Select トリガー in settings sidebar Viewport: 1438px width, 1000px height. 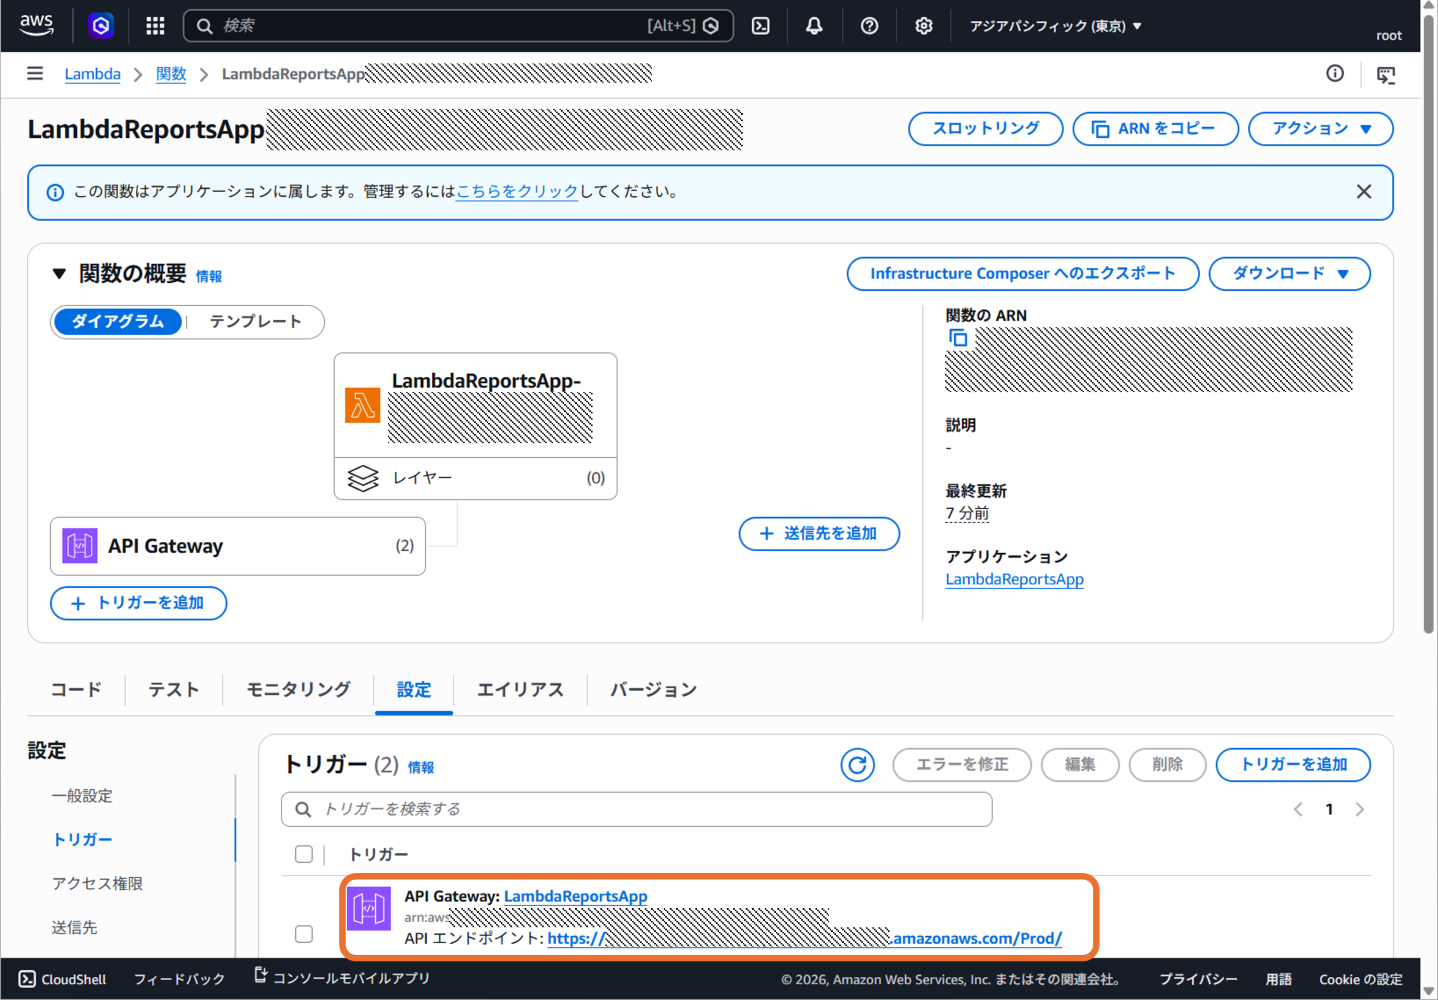(x=82, y=840)
